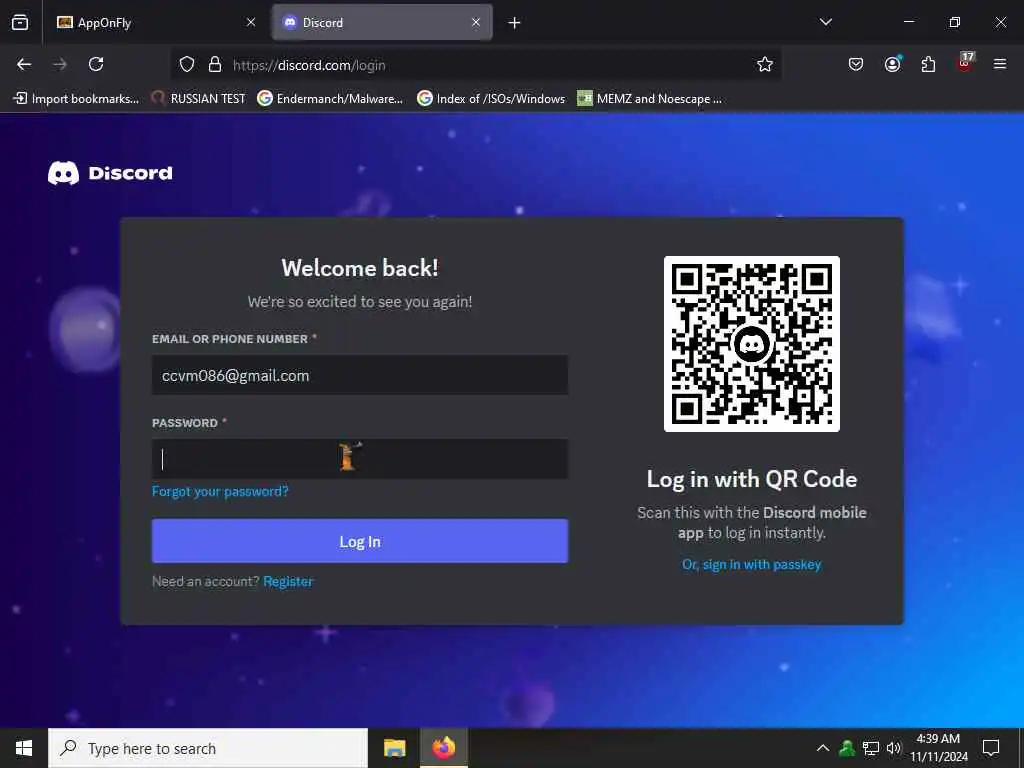Screen dimensions: 1024x768
Task: Open the Save to Pocket icon
Action: point(856,64)
